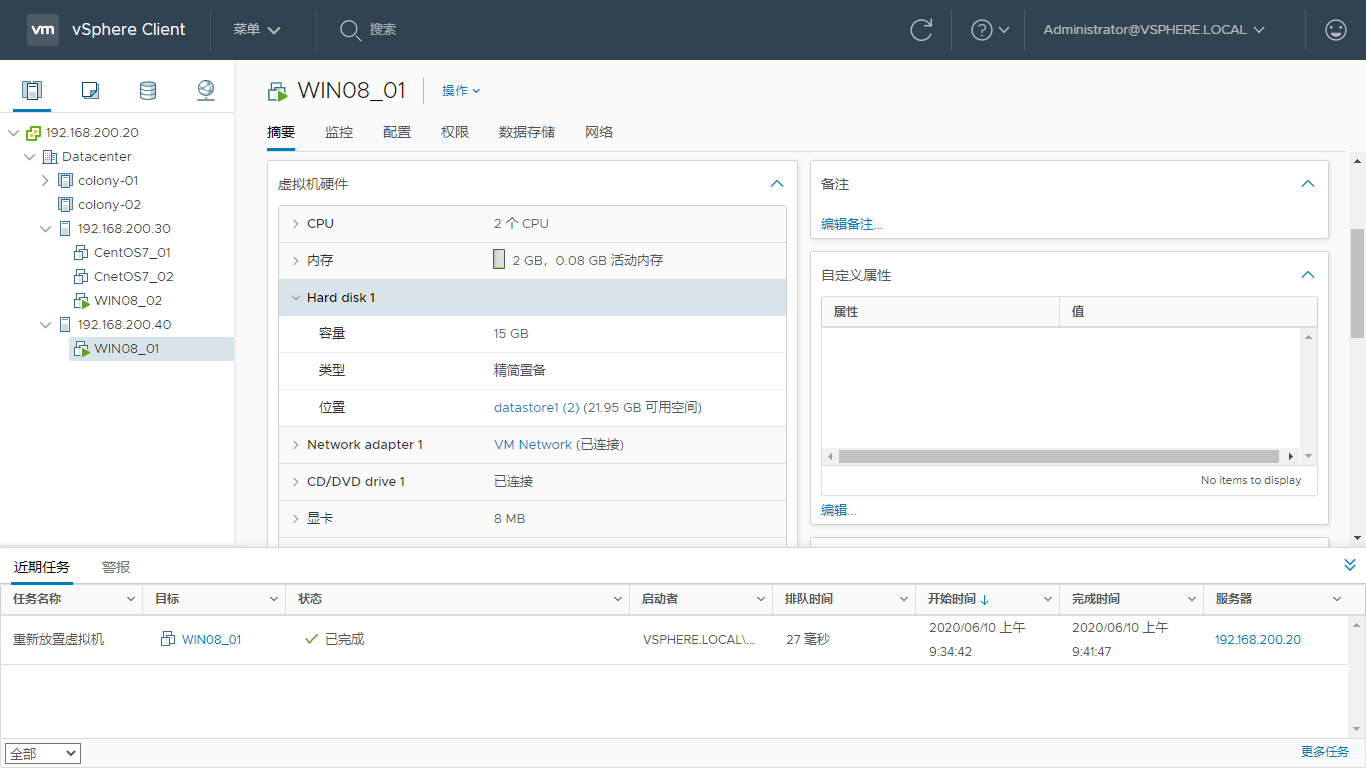Collapse the 自定义属性 panel
Image resolution: width=1366 pixels, height=768 pixels.
[1307, 274]
